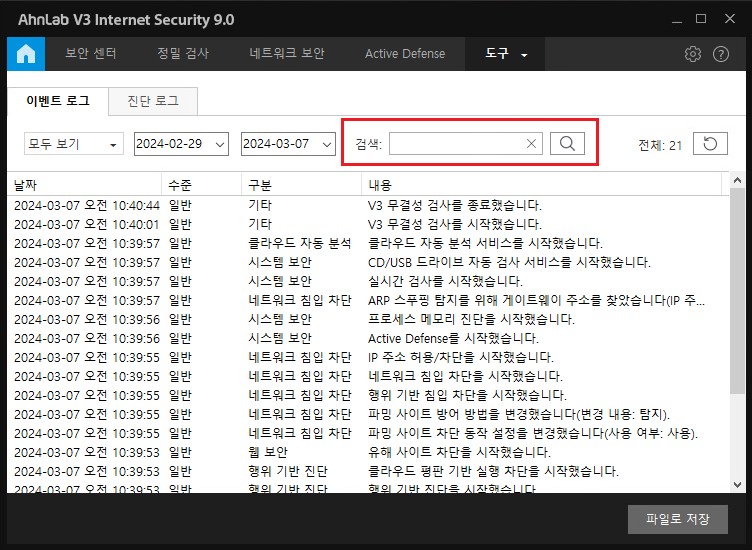
Task: Select row '파밍 사이트 차단 동작 설정을 변경했습니다'
Action: coord(368,433)
